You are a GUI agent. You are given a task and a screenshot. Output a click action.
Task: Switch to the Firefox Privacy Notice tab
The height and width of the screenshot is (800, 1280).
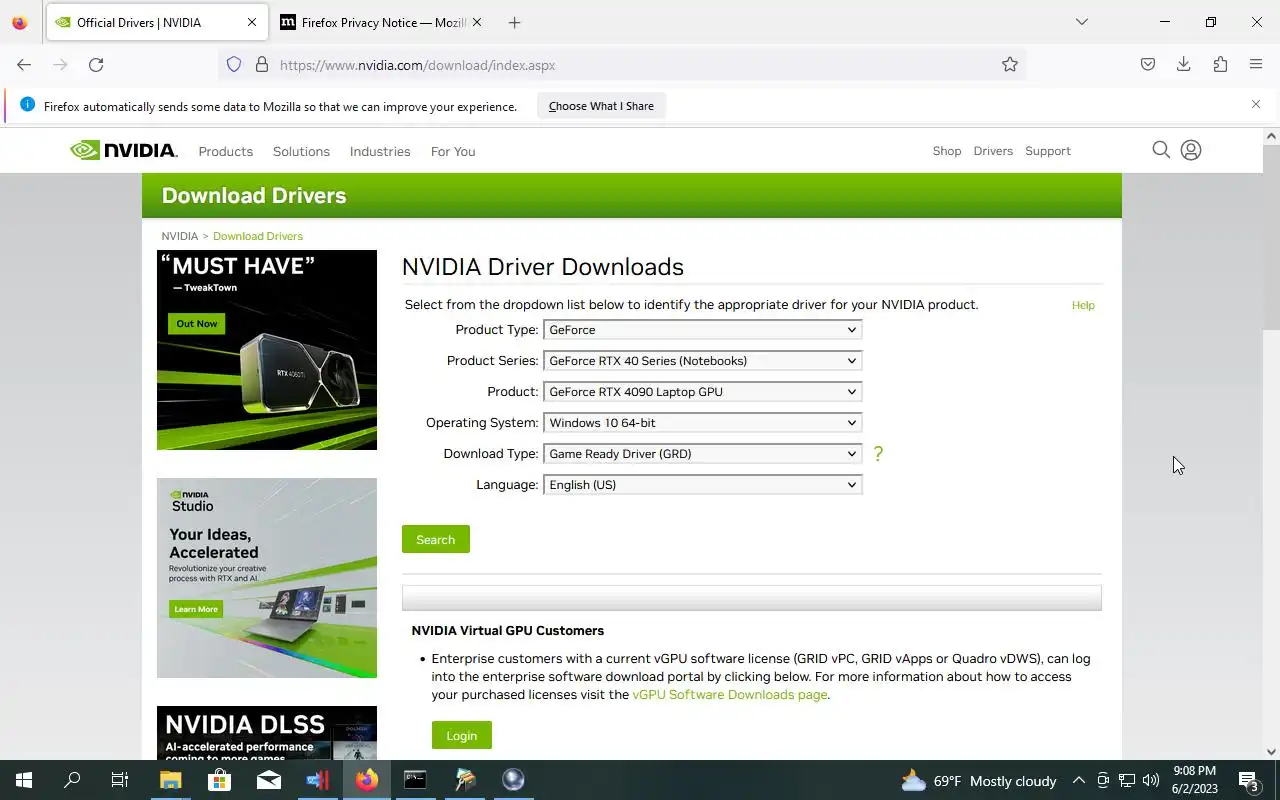pos(380,22)
